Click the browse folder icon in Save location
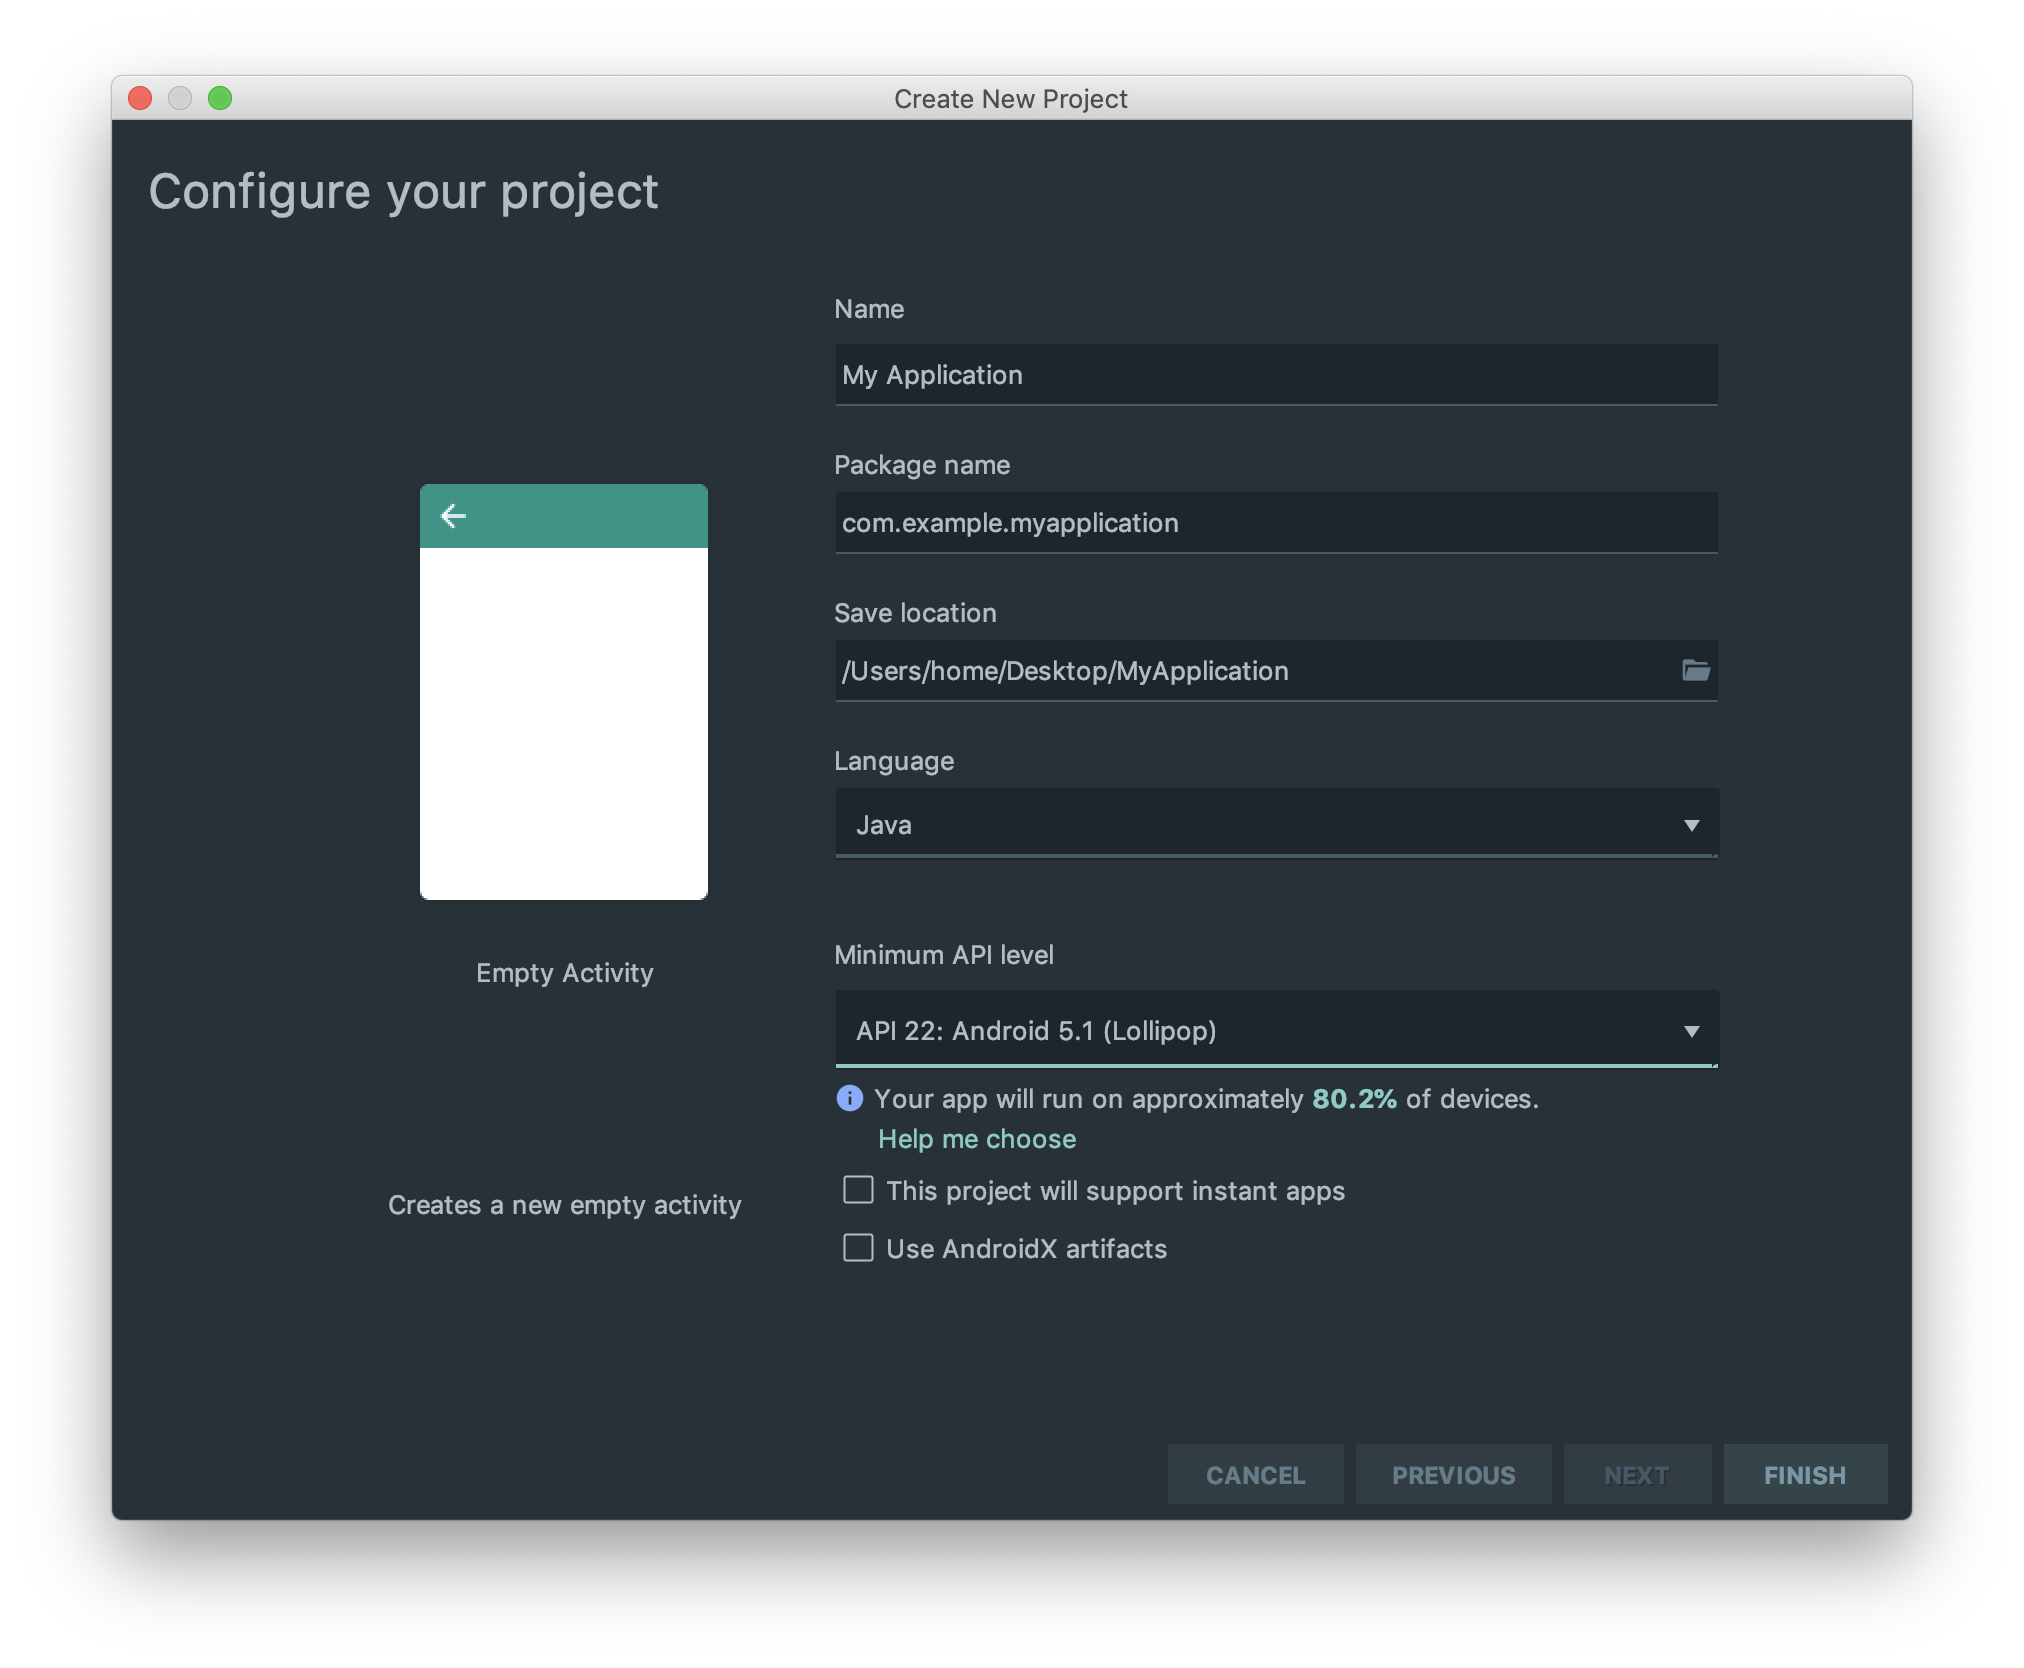Viewport: 2024px width, 1668px height. (1695, 670)
